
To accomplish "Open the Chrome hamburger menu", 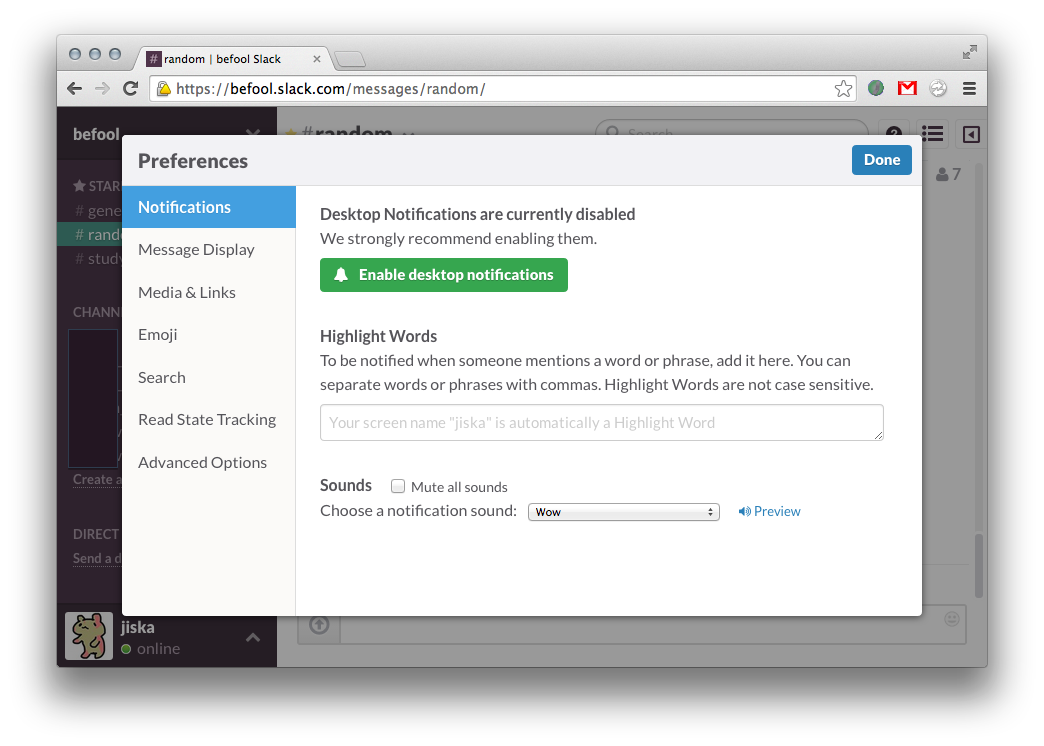I will [x=969, y=88].
